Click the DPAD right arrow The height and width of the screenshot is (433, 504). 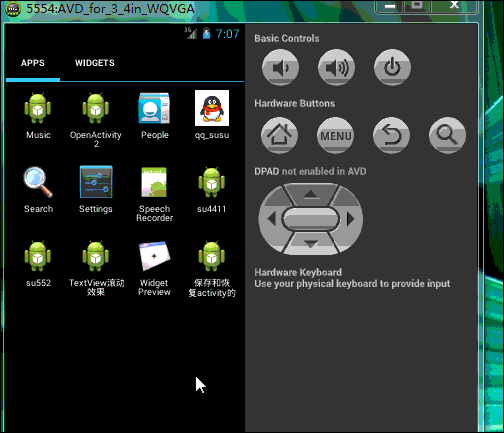(351, 219)
